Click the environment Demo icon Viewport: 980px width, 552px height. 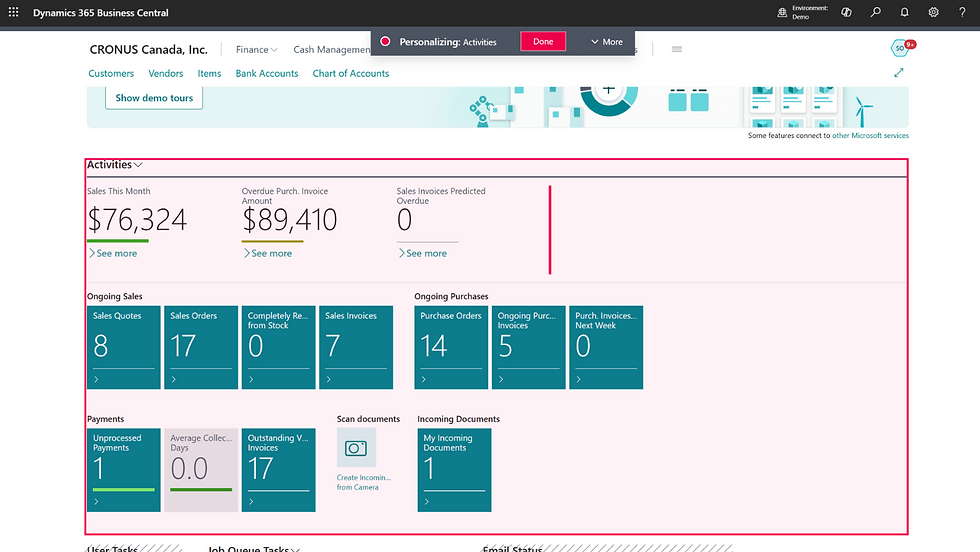coord(782,12)
